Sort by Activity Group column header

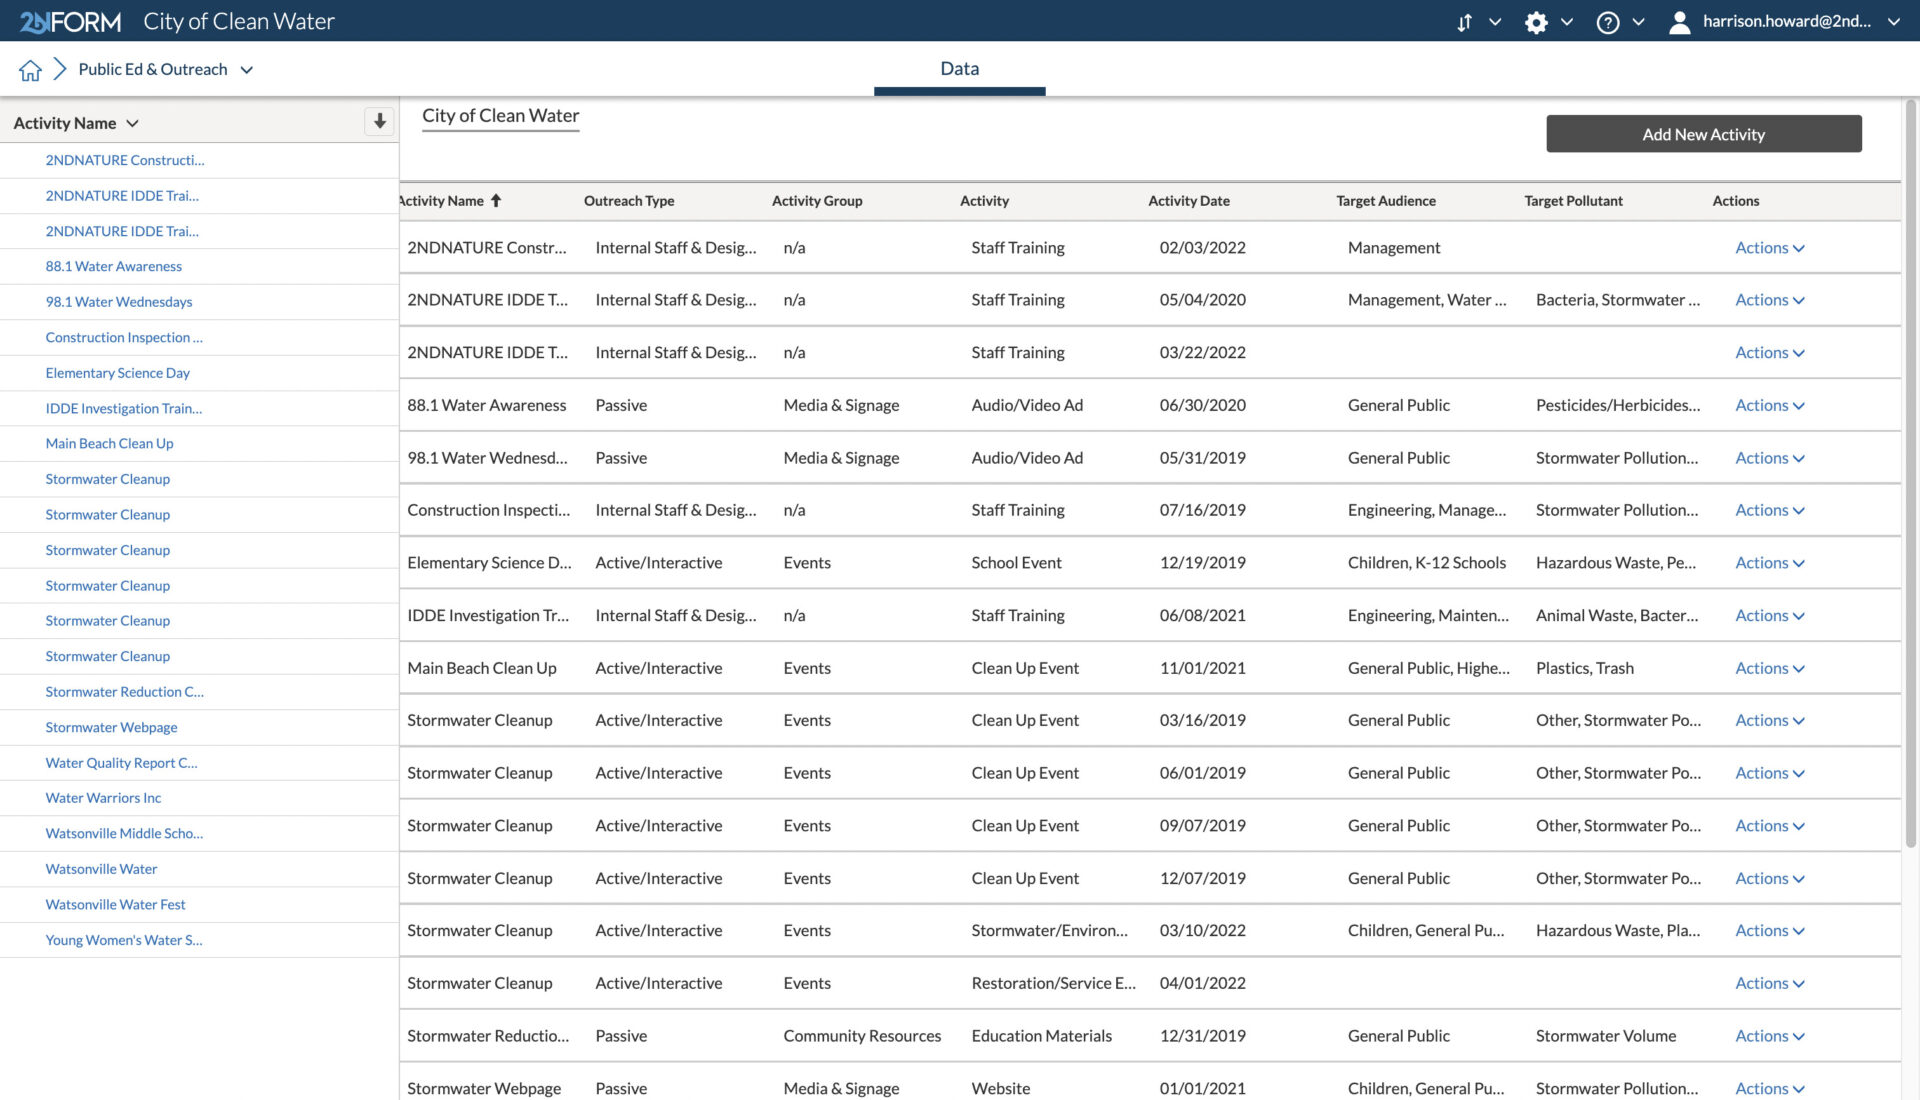click(x=817, y=201)
